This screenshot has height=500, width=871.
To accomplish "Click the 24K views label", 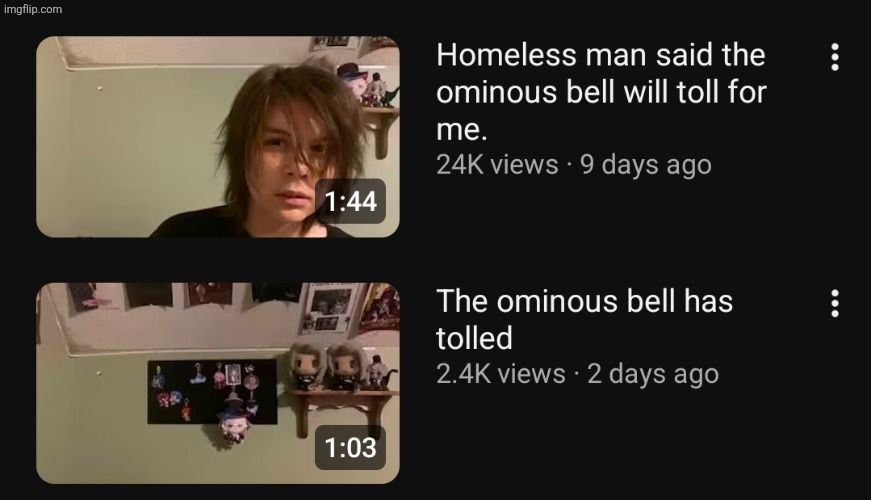I will [x=497, y=165].
